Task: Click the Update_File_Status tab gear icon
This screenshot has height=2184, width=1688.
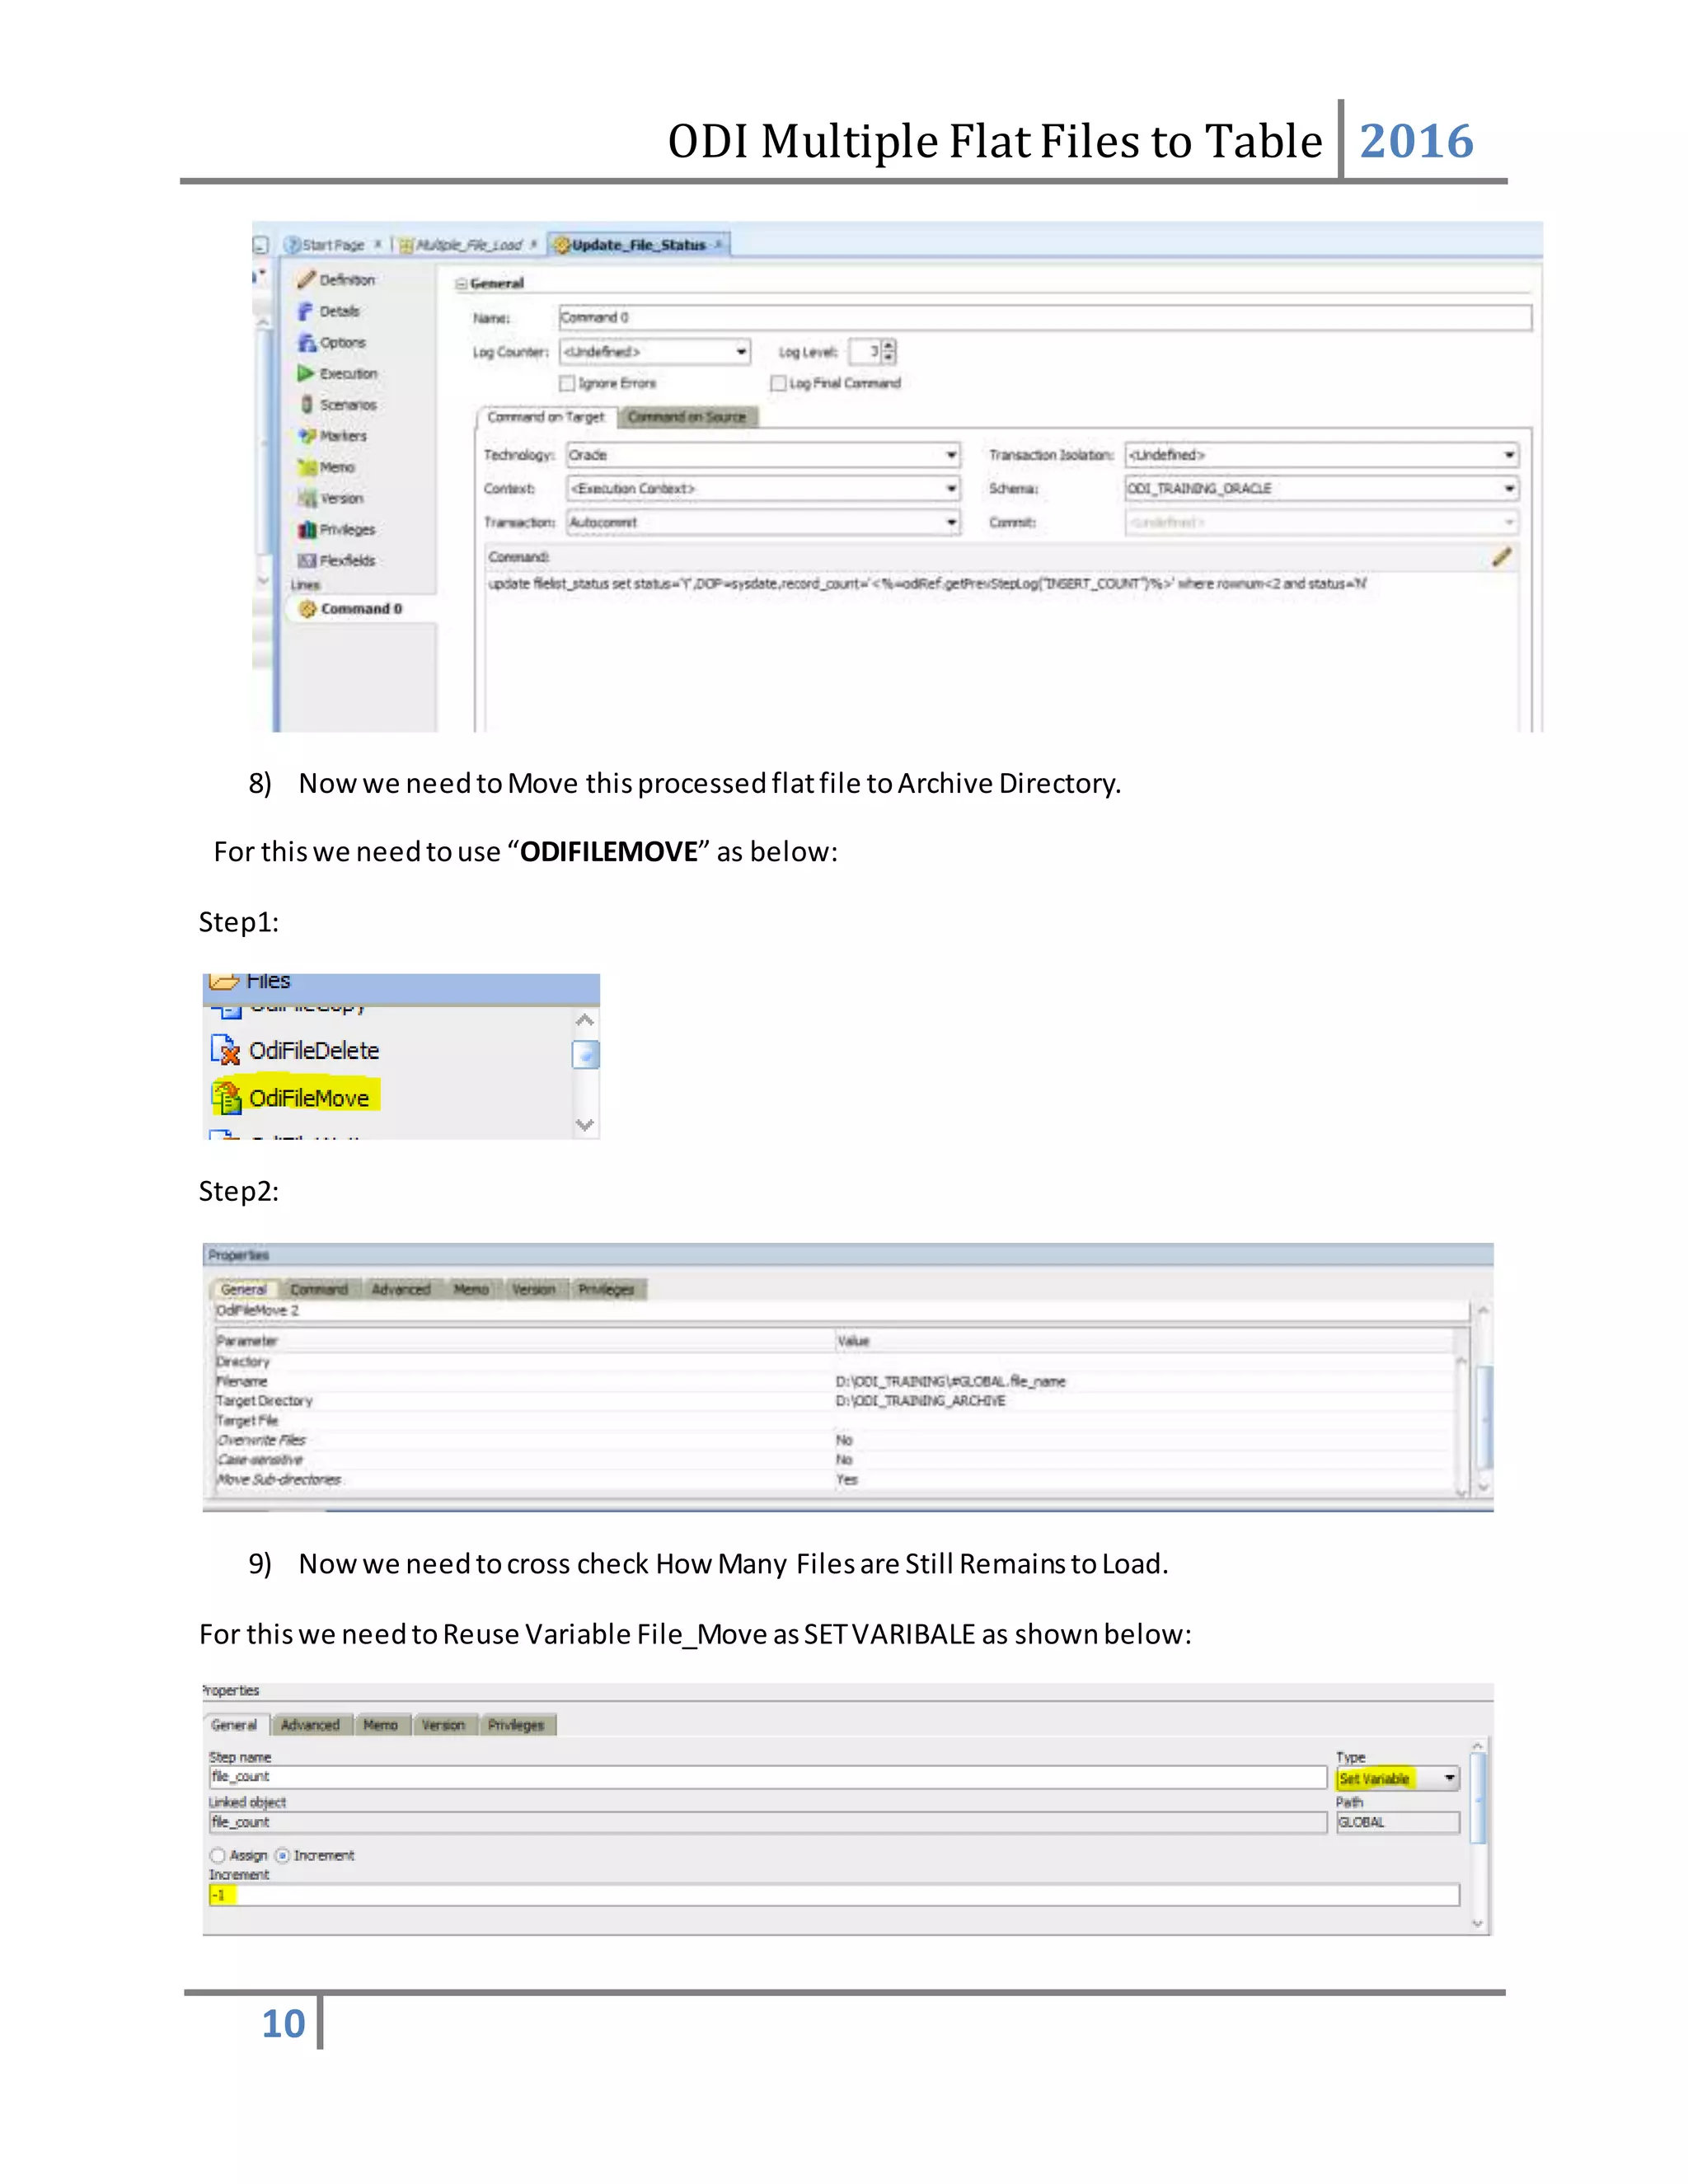Action: click(562, 244)
